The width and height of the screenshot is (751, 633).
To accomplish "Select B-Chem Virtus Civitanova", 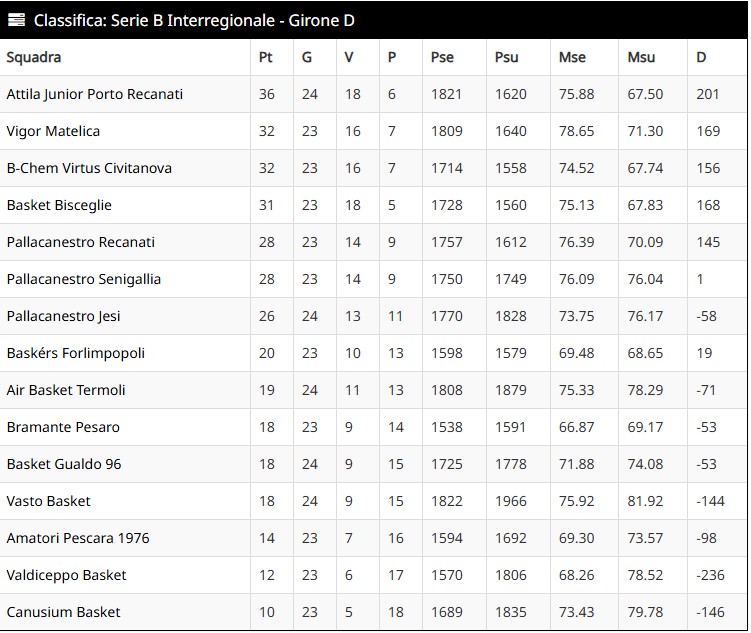I will [89, 168].
